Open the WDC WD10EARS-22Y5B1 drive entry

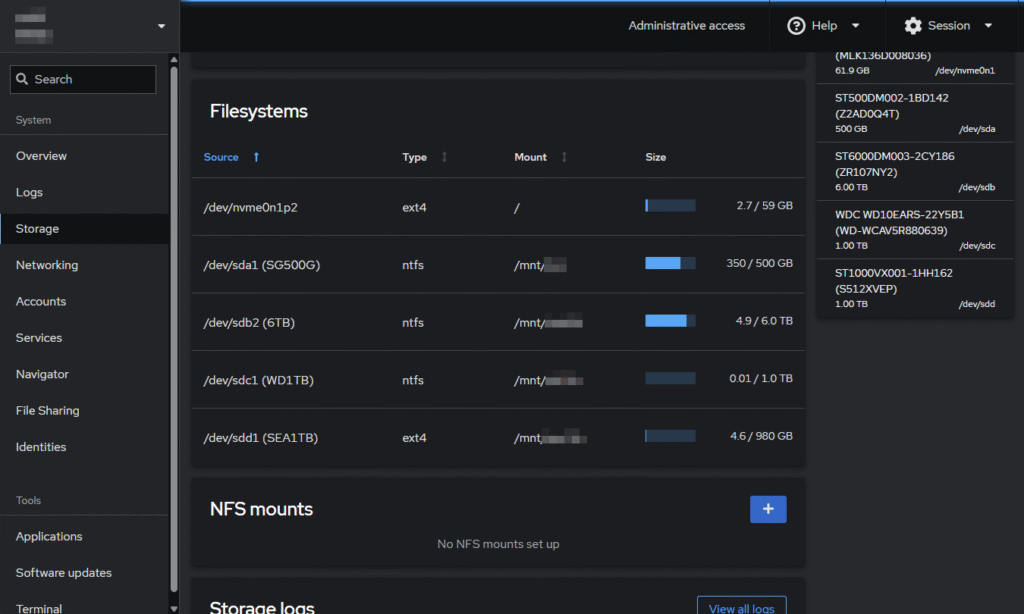pos(914,229)
